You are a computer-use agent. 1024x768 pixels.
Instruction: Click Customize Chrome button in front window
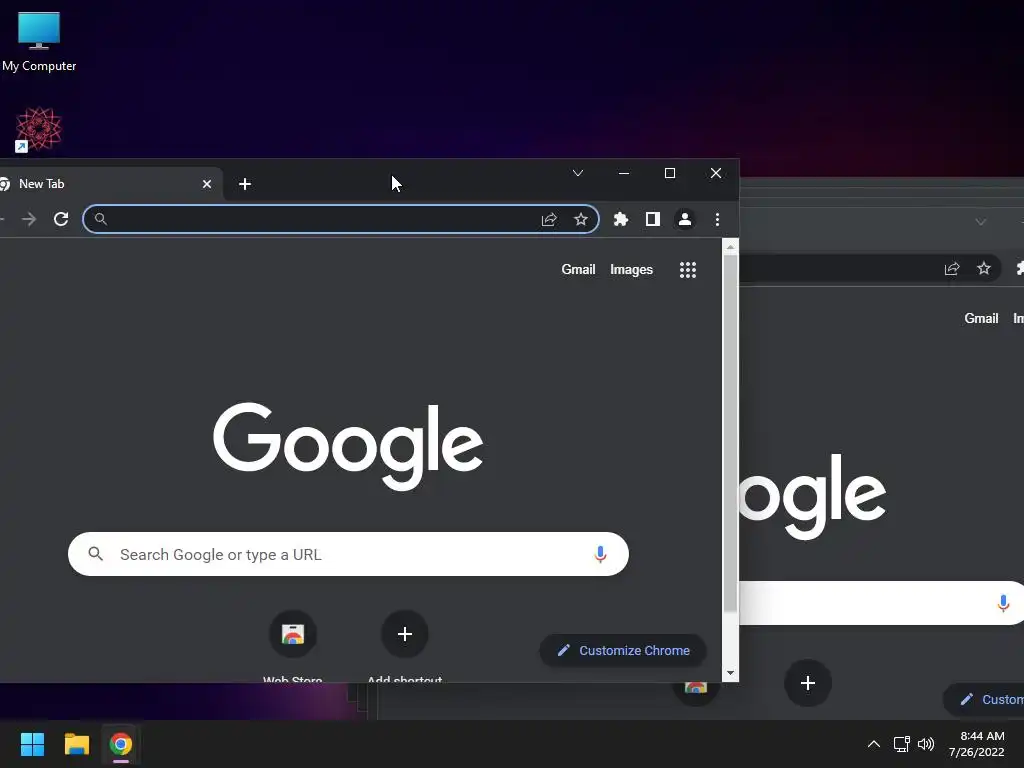click(x=623, y=650)
